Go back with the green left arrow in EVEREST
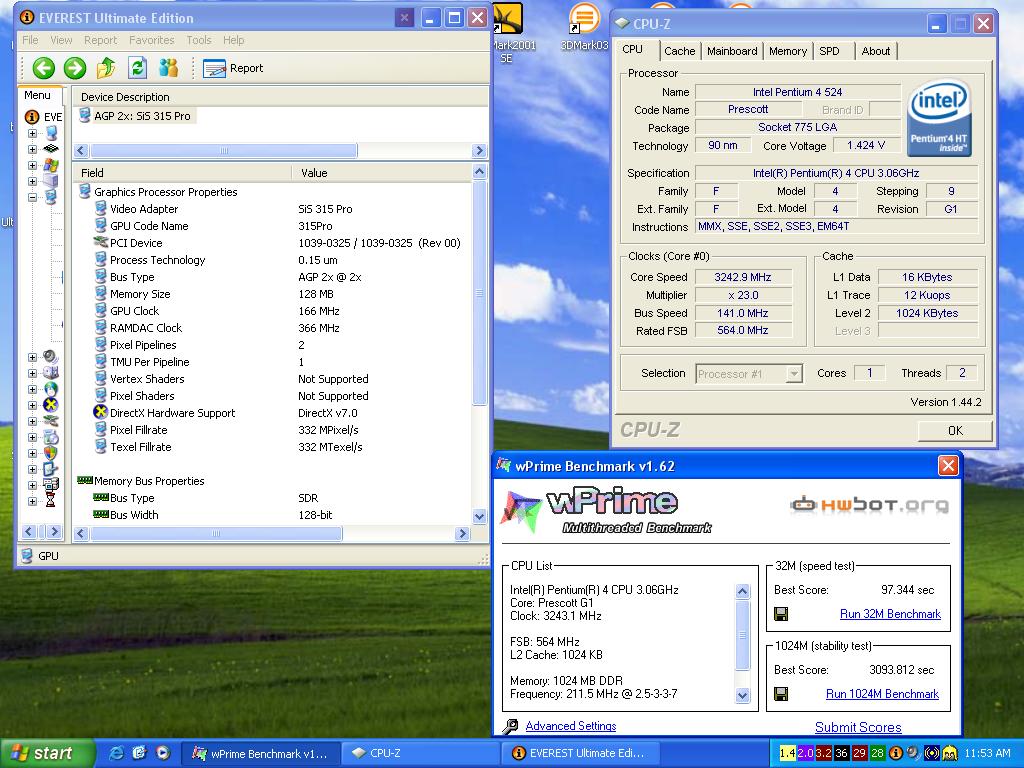The height and width of the screenshot is (768, 1024). pos(44,68)
